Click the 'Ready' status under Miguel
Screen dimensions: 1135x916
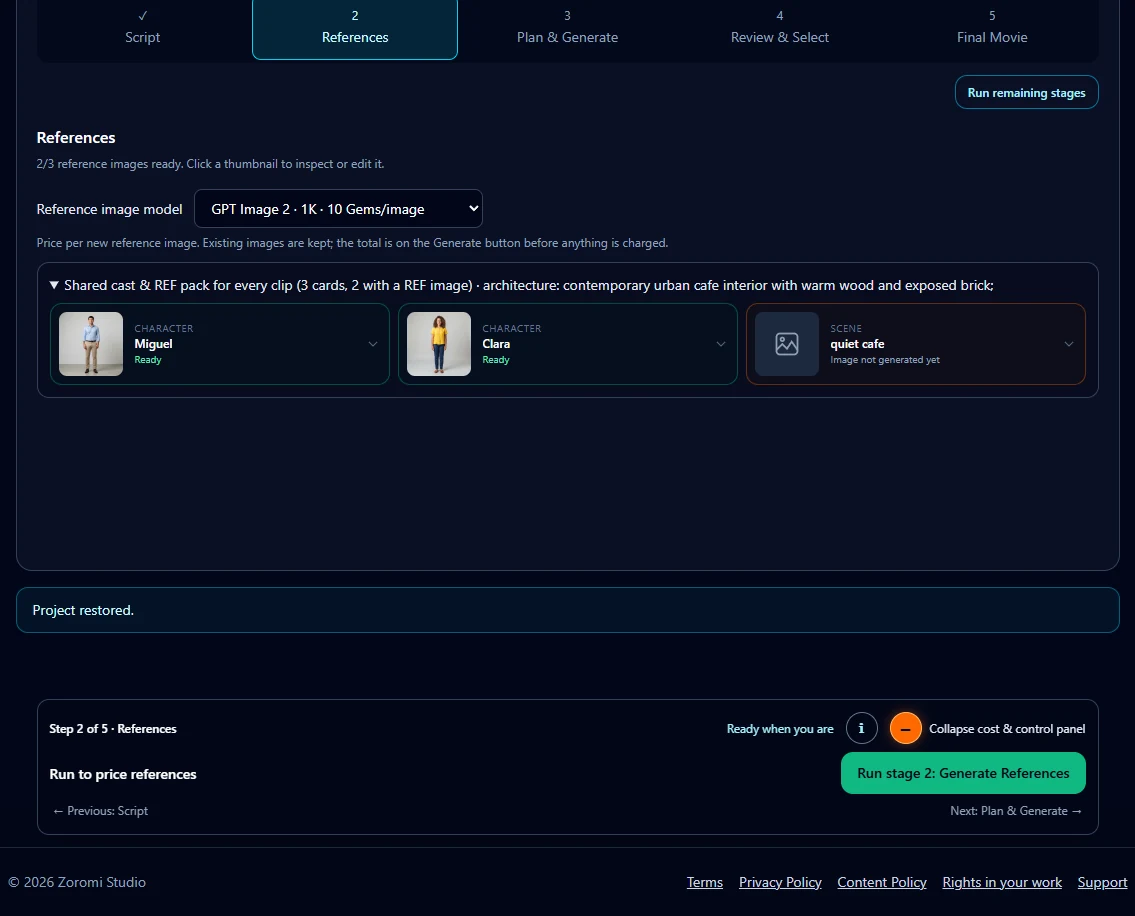click(x=148, y=360)
